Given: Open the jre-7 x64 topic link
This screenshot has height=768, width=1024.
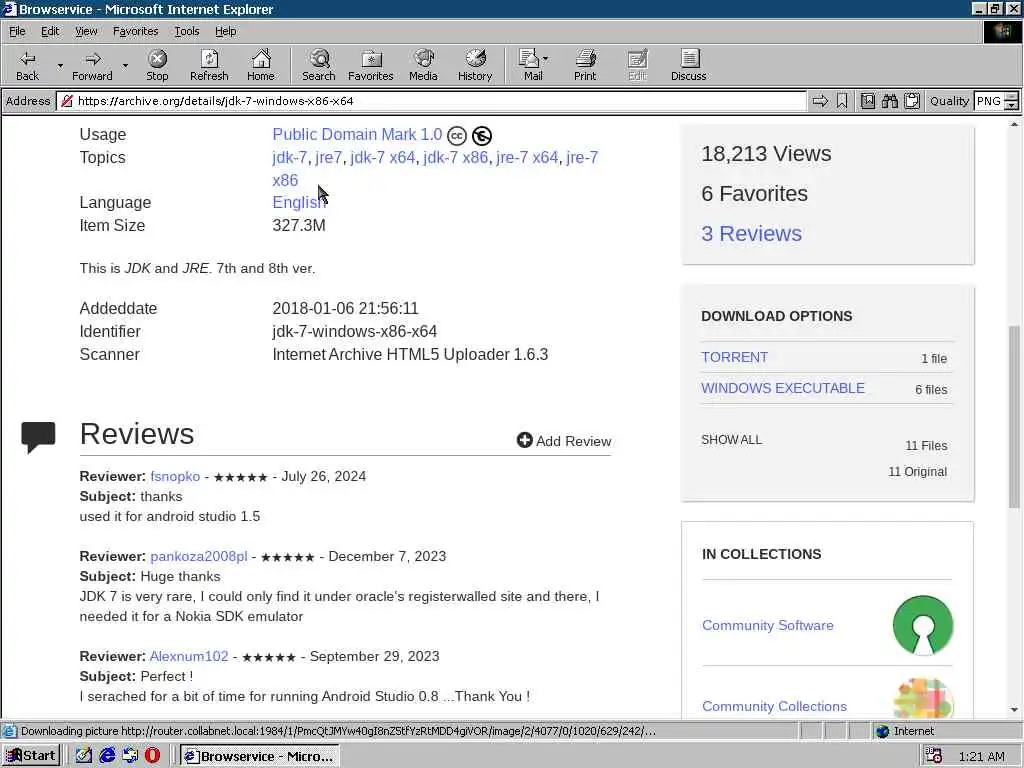Looking at the screenshot, I should (x=527, y=157).
